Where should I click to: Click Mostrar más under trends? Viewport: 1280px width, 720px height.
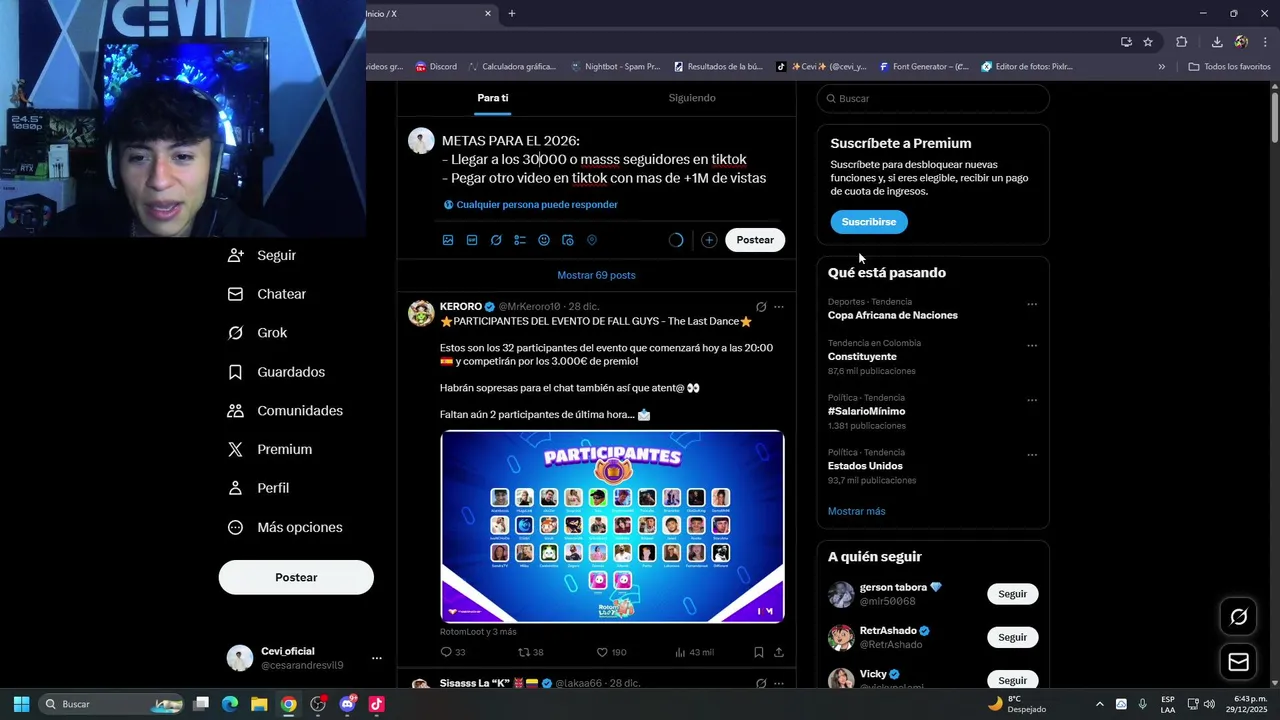[x=856, y=511]
